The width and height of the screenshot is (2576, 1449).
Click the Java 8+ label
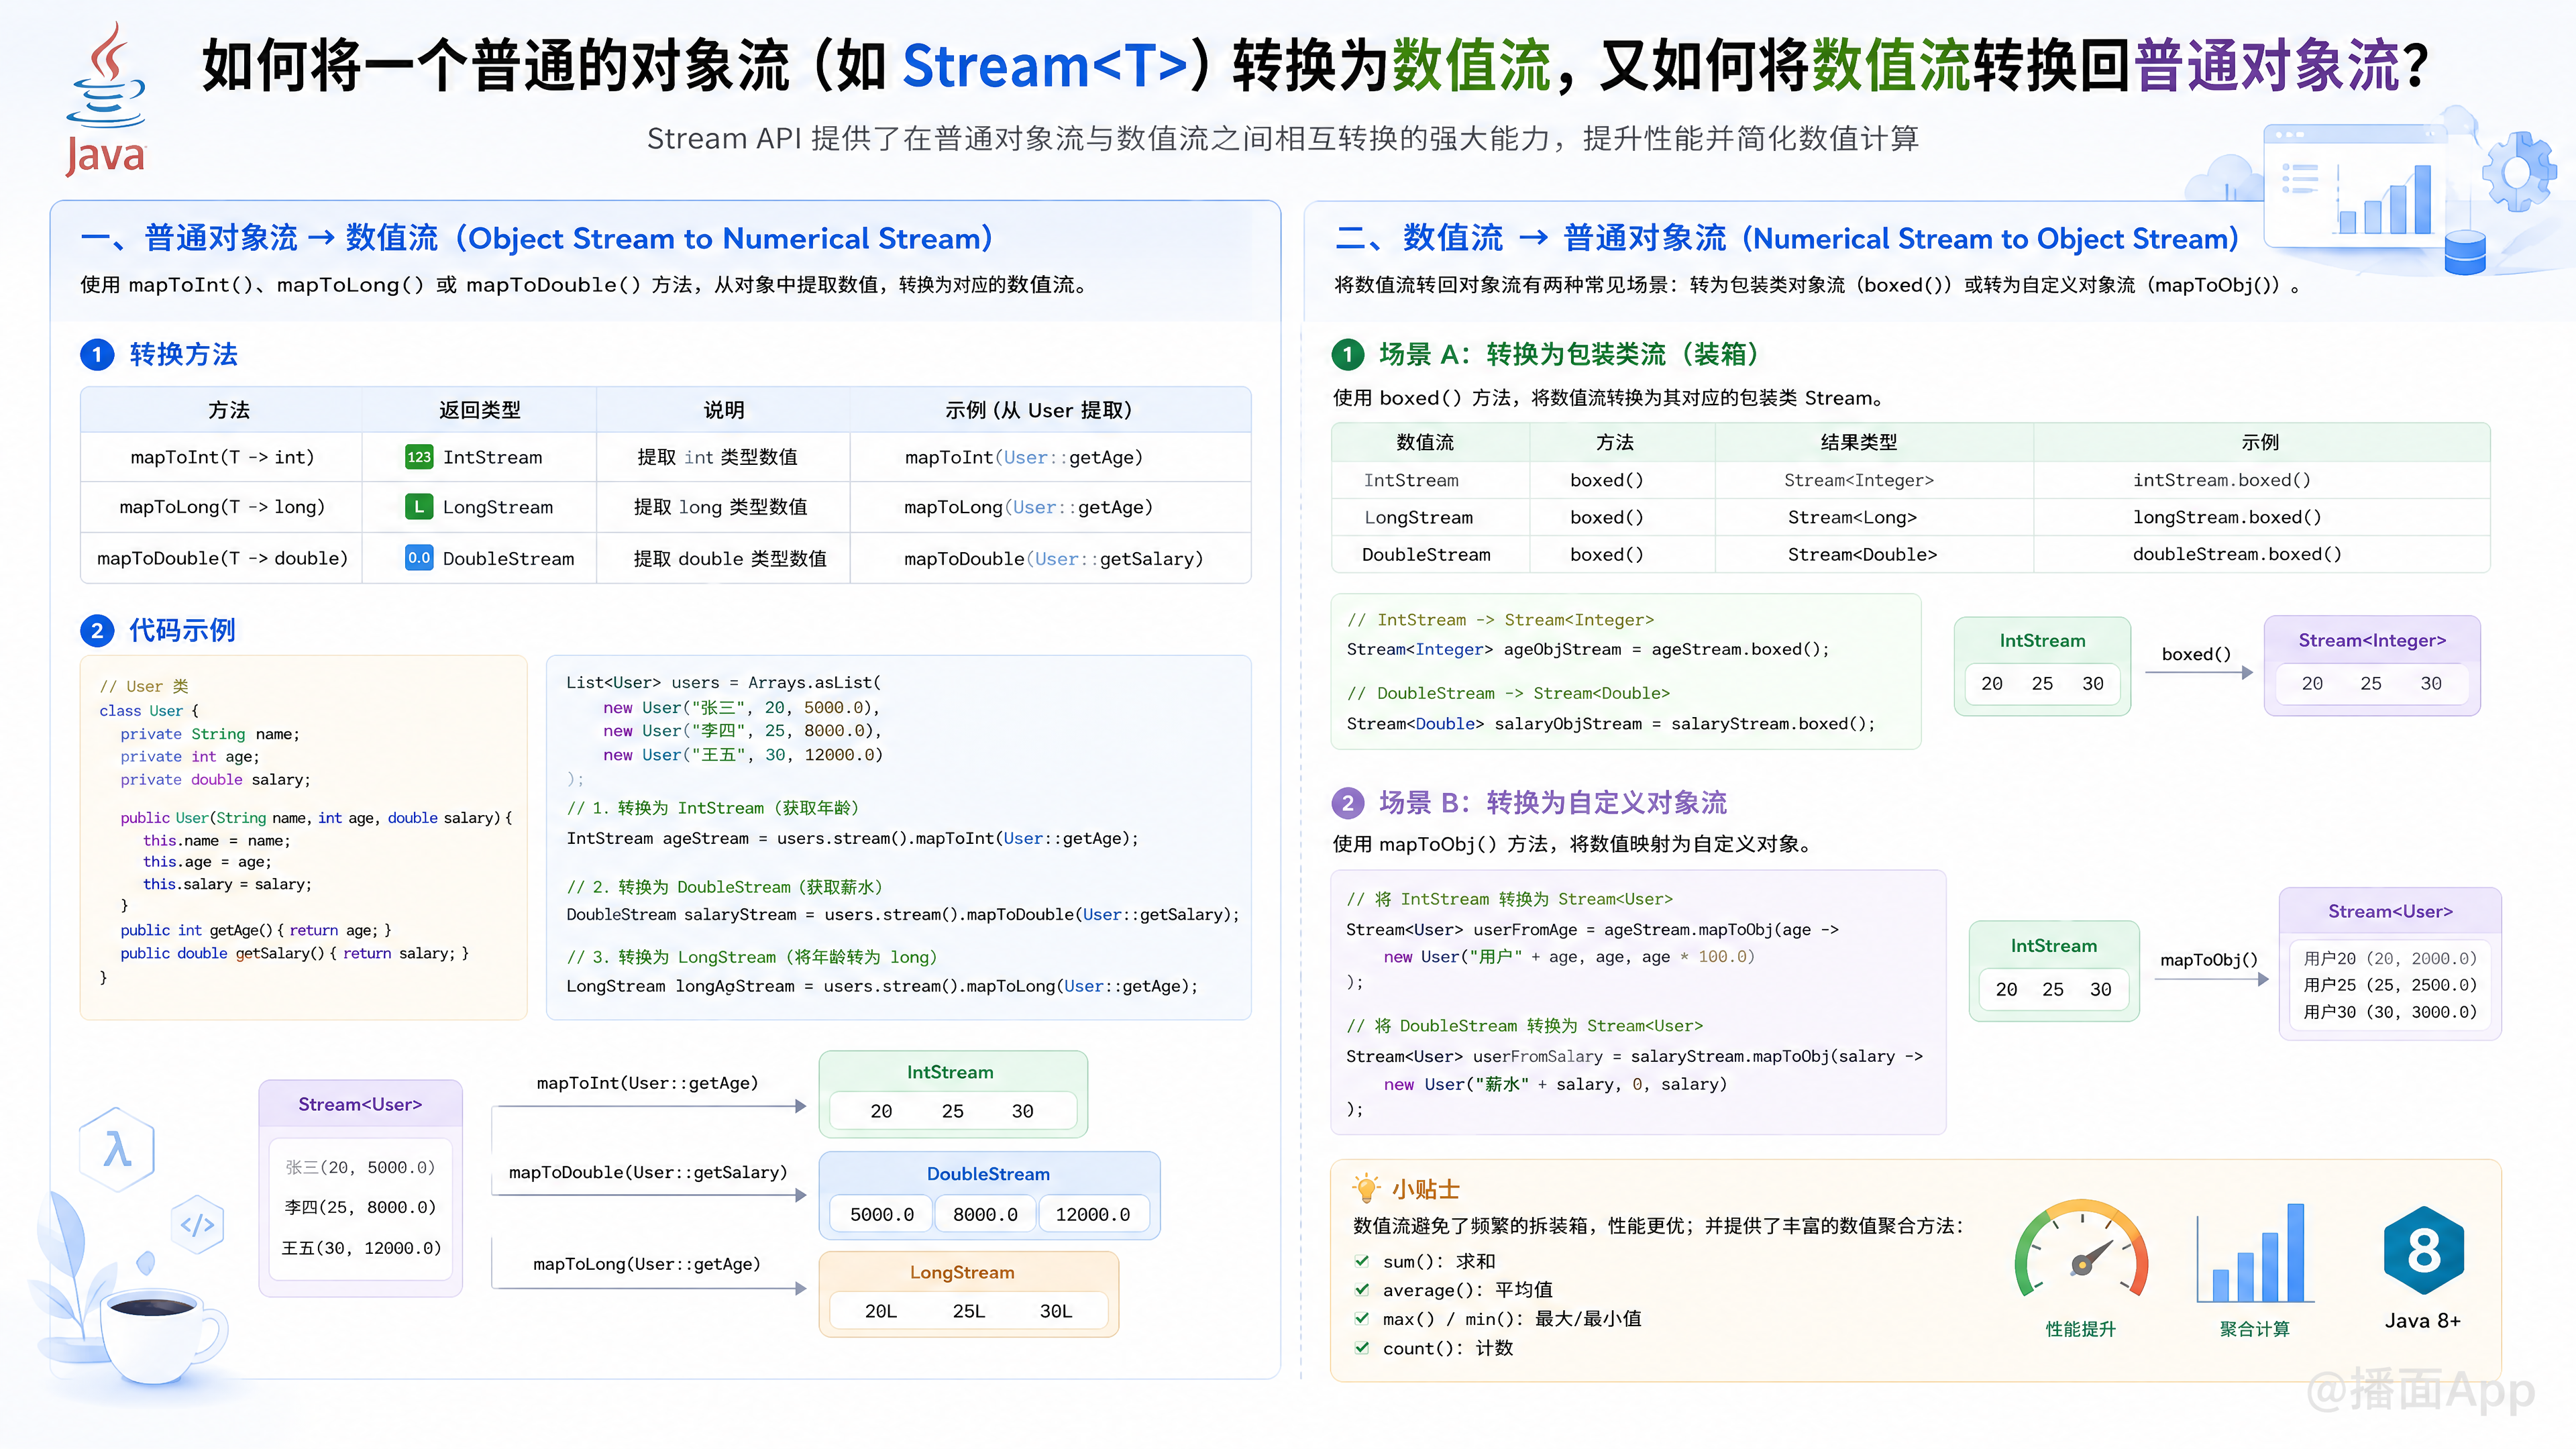coord(2422,1320)
